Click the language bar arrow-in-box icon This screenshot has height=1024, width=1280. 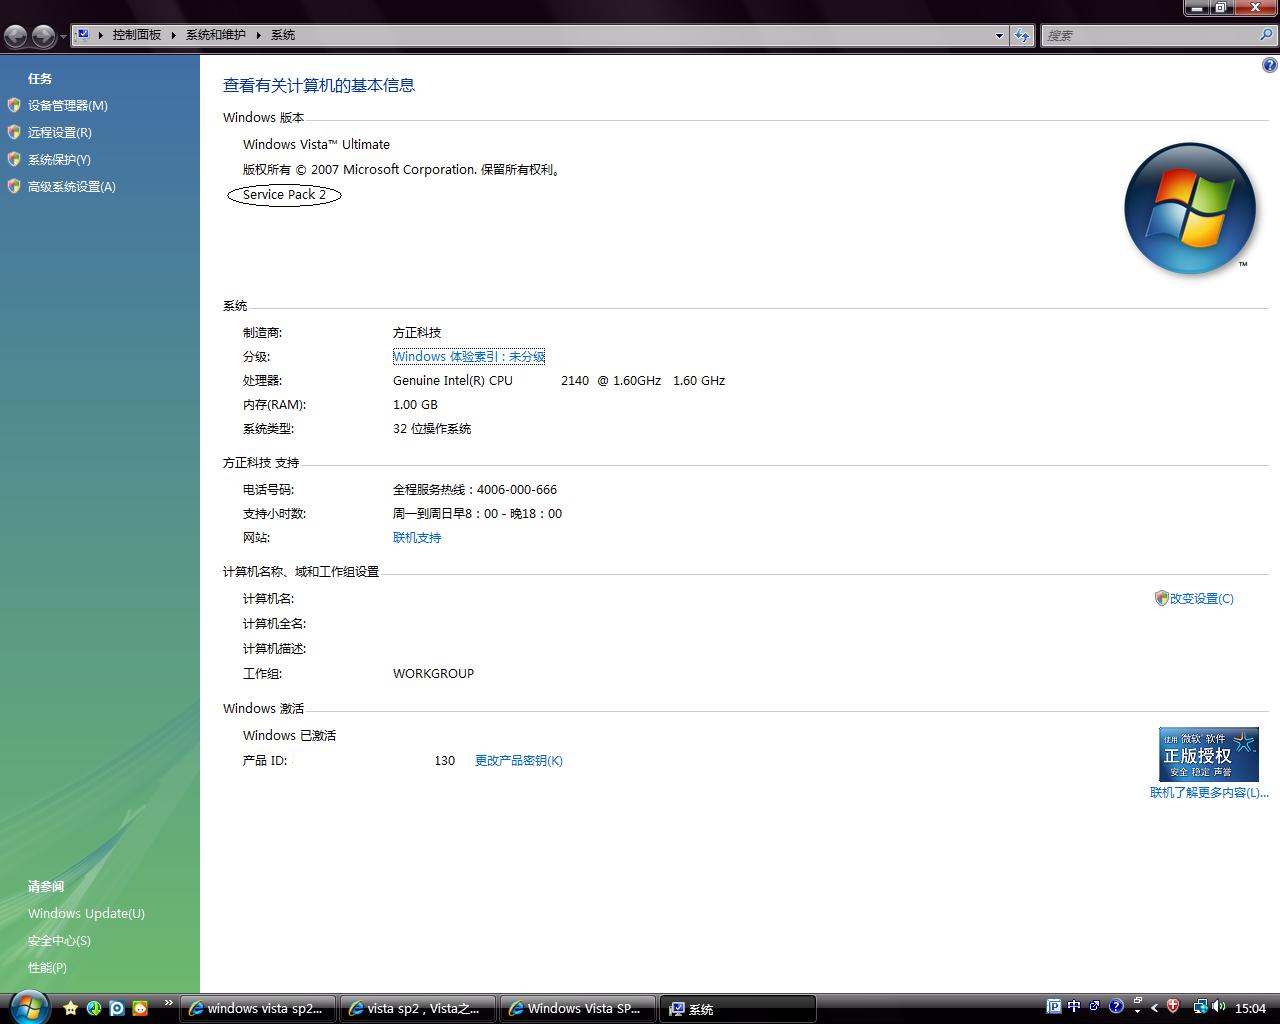1095,1007
